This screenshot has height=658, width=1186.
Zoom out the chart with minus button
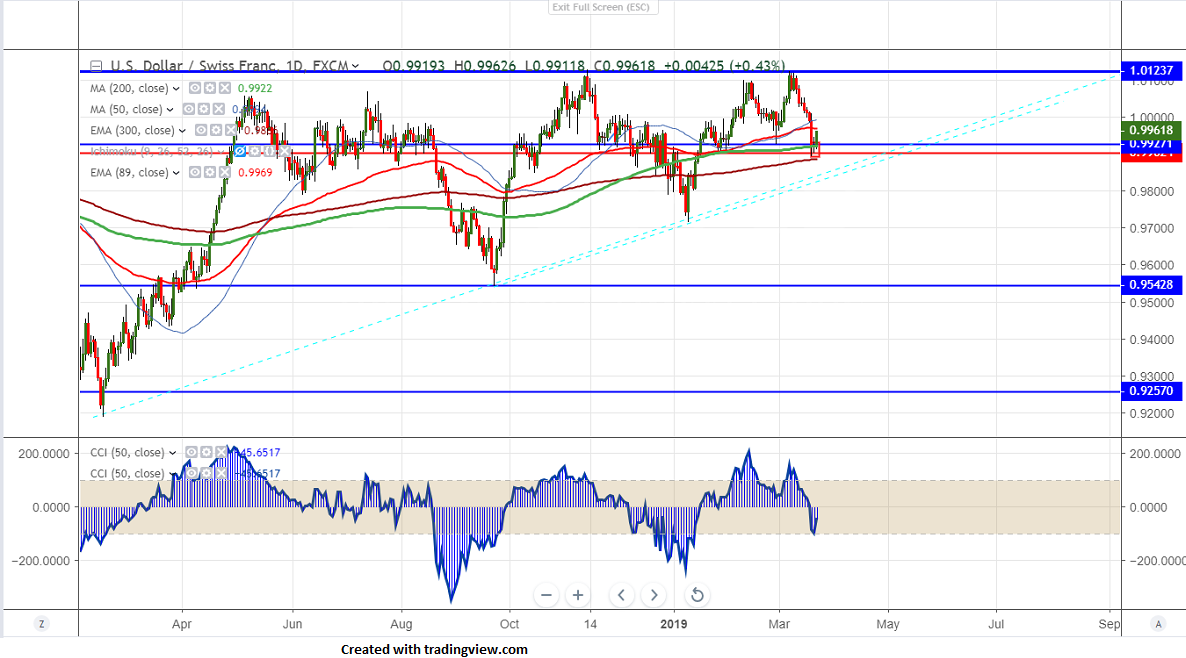point(546,595)
